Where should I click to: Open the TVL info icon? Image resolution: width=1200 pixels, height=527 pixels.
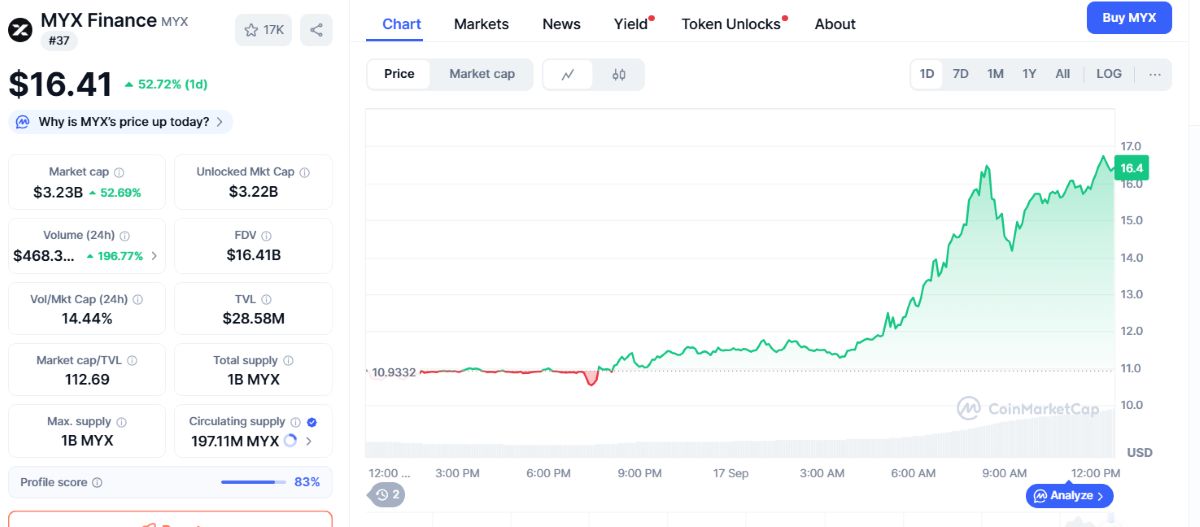[266, 299]
